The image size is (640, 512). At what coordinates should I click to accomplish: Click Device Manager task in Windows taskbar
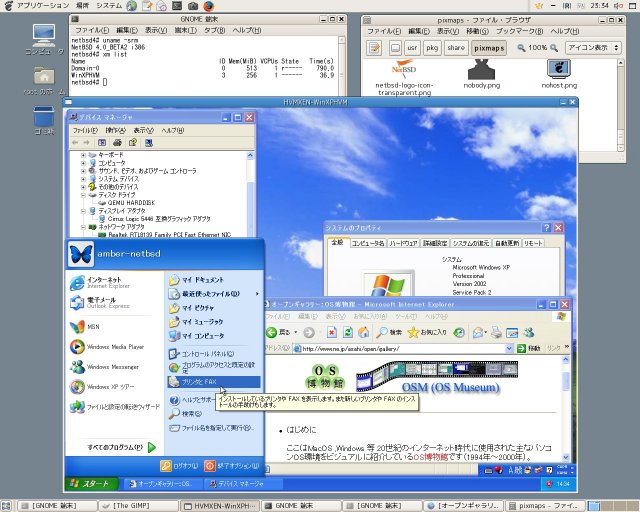[x=244, y=484]
